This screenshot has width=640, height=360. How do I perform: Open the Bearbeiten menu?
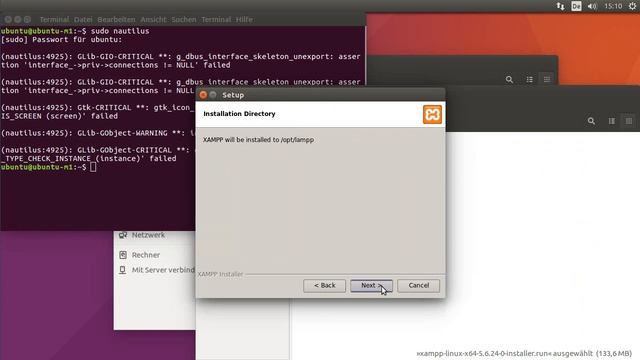tap(116, 19)
